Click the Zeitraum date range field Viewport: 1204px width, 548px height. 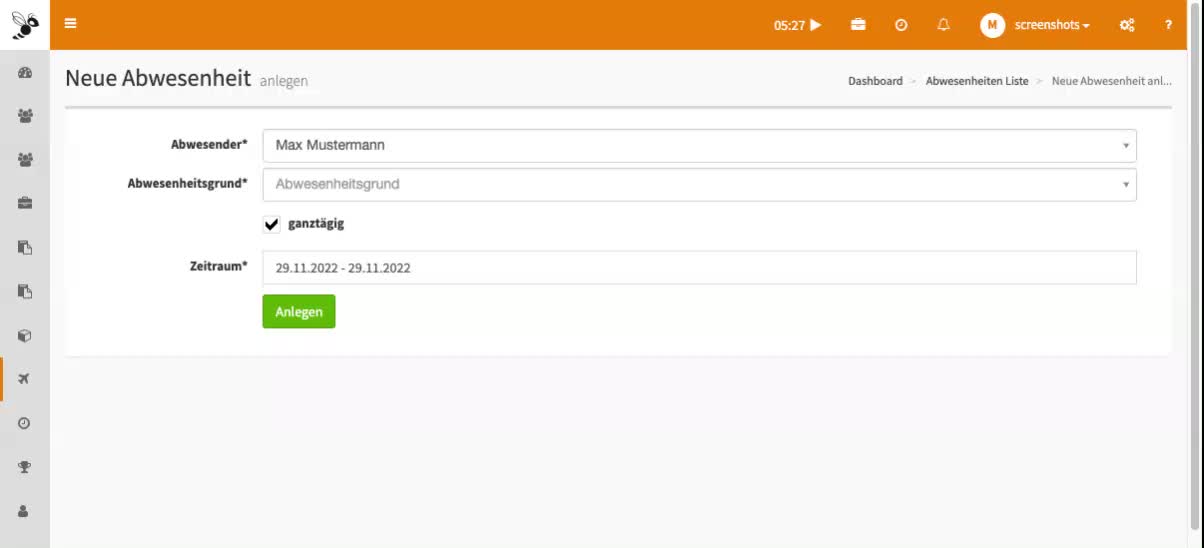[x=699, y=268]
